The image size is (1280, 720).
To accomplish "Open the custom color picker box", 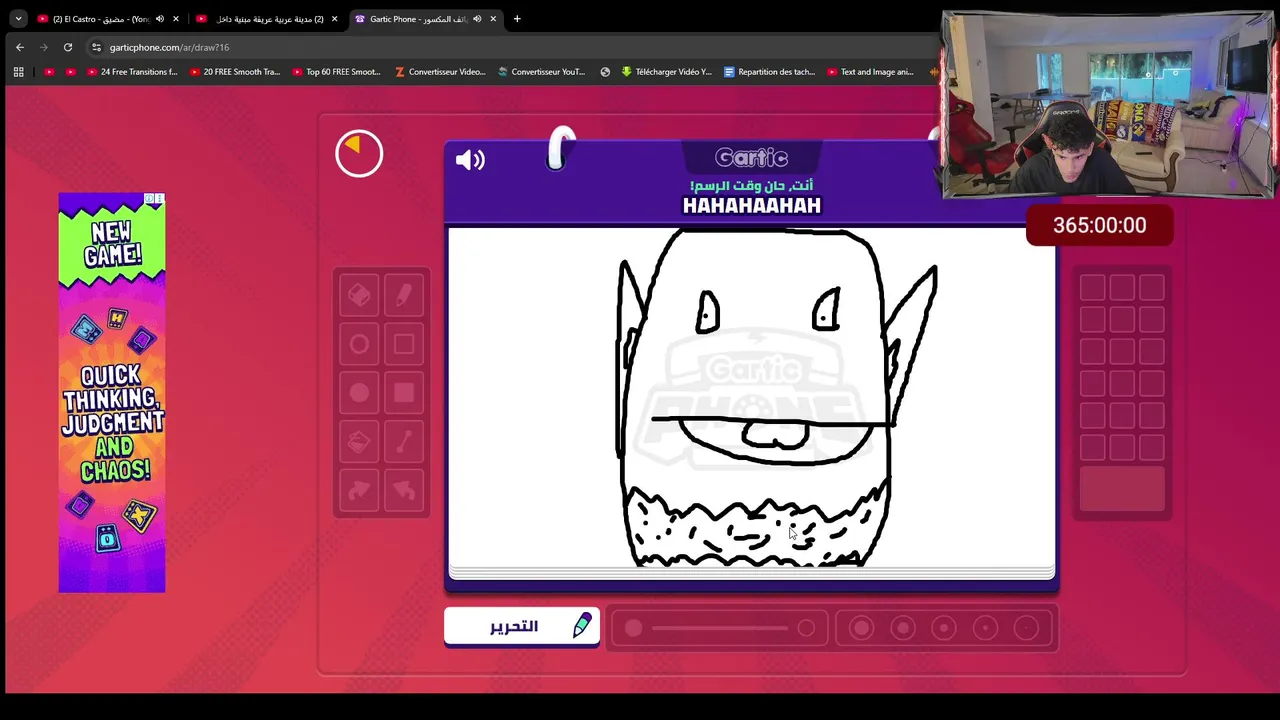I will coord(1122,489).
